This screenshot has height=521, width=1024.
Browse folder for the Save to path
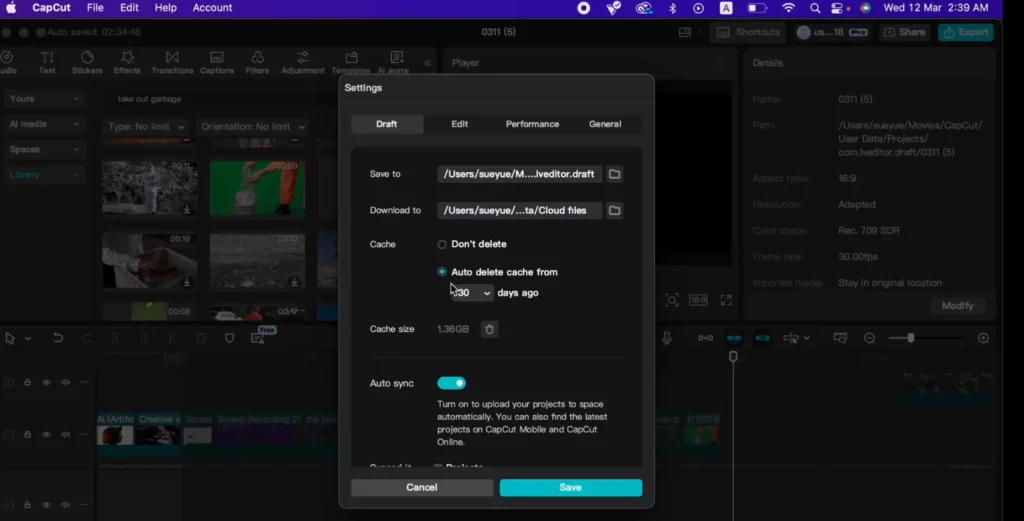pyautogui.click(x=615, y=174)
